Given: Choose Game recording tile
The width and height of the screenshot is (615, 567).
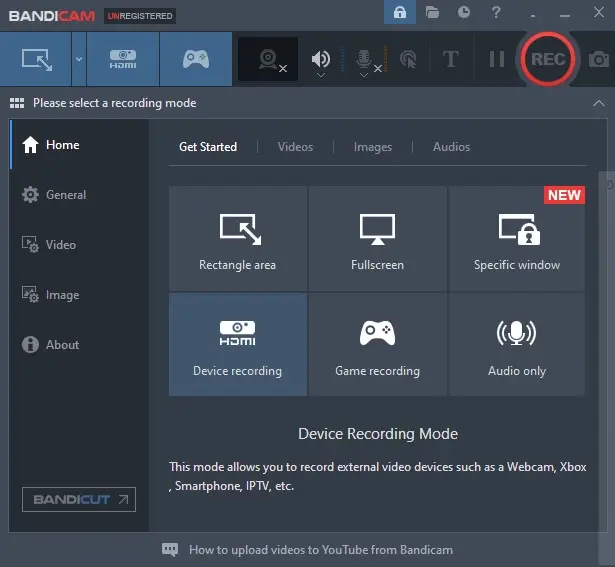Looking at the screenshot, I should (x=377, y=345).
